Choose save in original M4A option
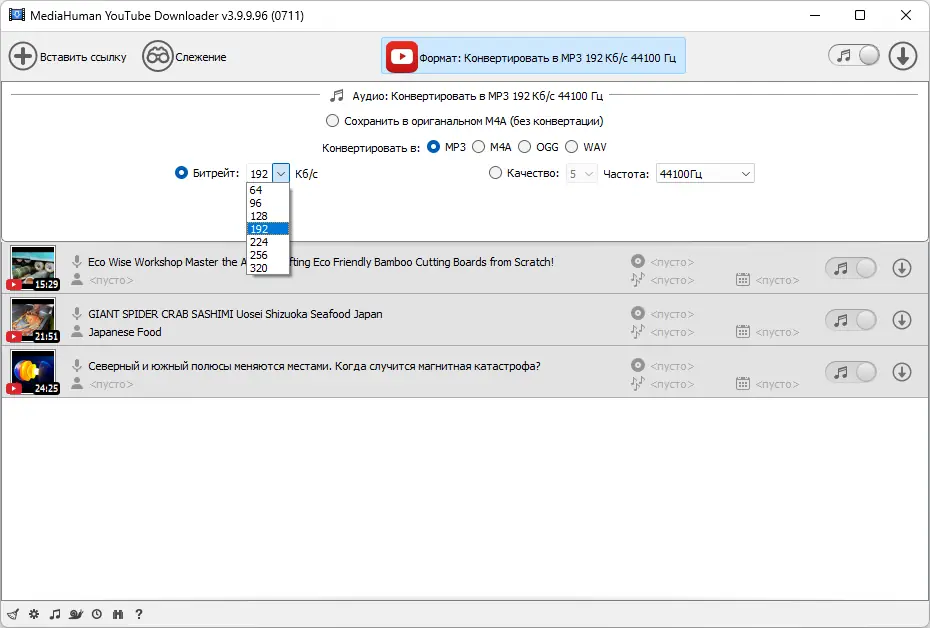The height and width of the screenshot is (628, 930). (333, 121)
